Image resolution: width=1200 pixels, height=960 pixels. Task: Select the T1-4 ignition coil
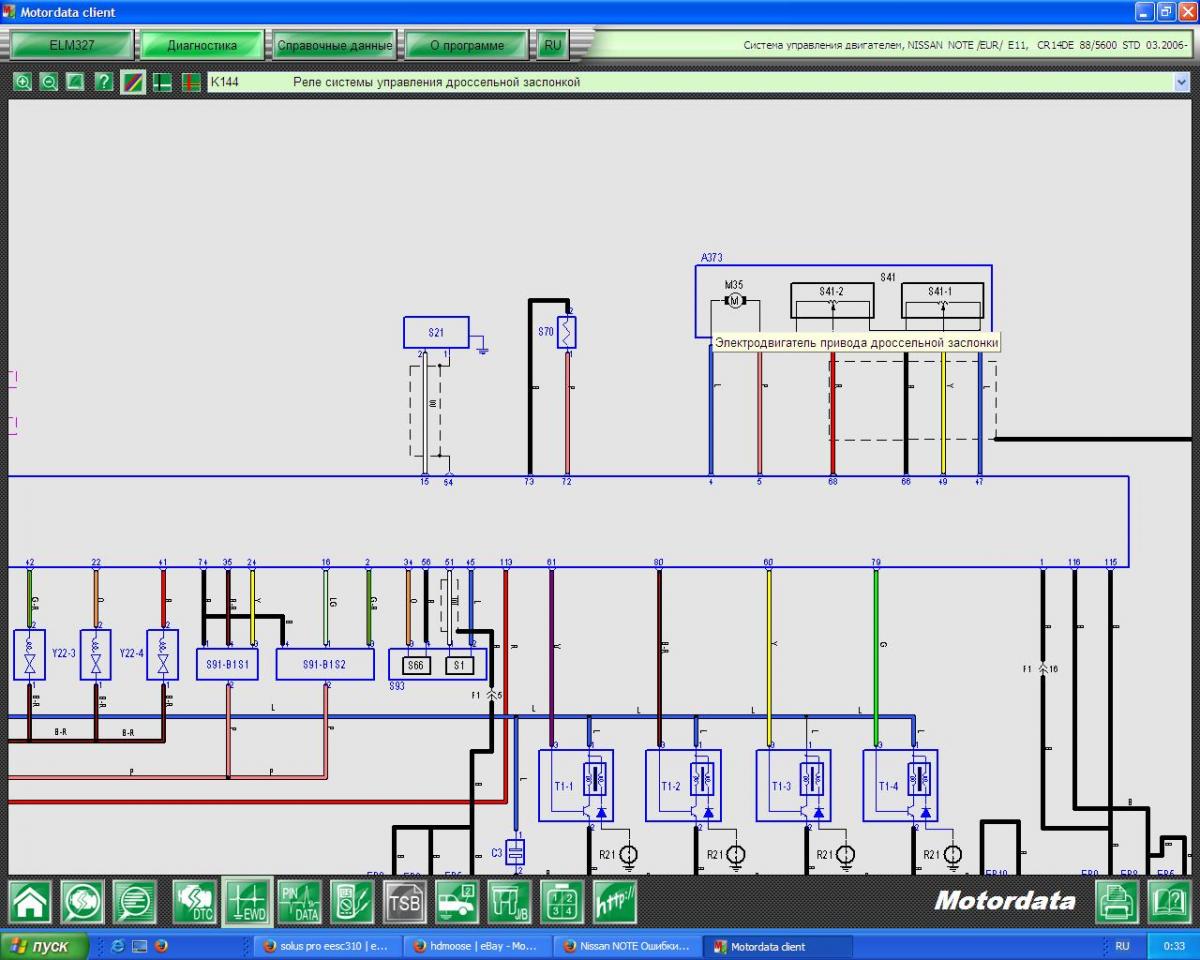click(x=900, y=785)
